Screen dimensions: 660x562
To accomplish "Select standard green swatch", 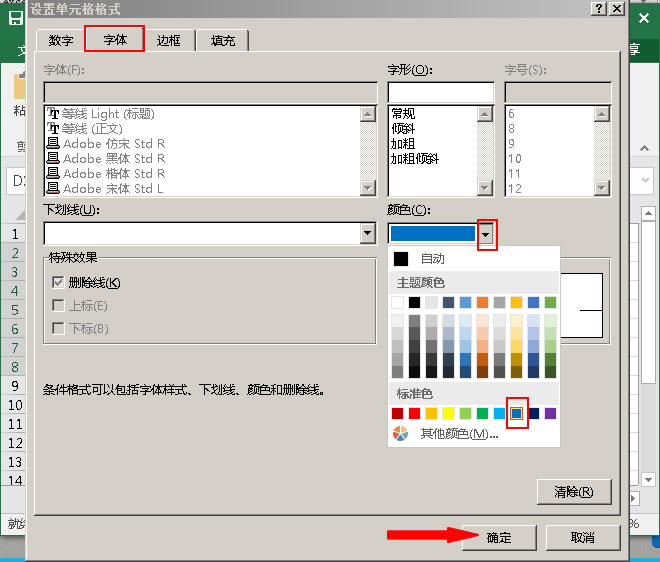I will click(x=482, y=413).
